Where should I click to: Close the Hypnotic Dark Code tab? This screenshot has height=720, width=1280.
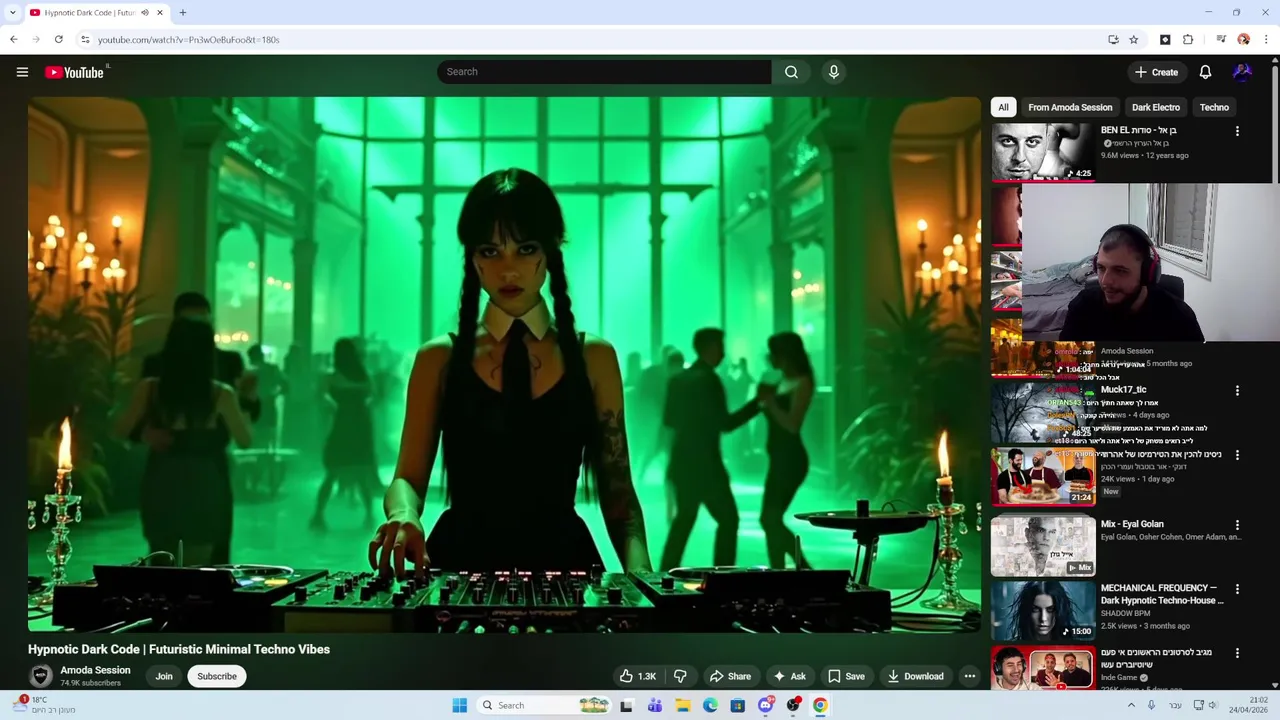coord(160,13)
